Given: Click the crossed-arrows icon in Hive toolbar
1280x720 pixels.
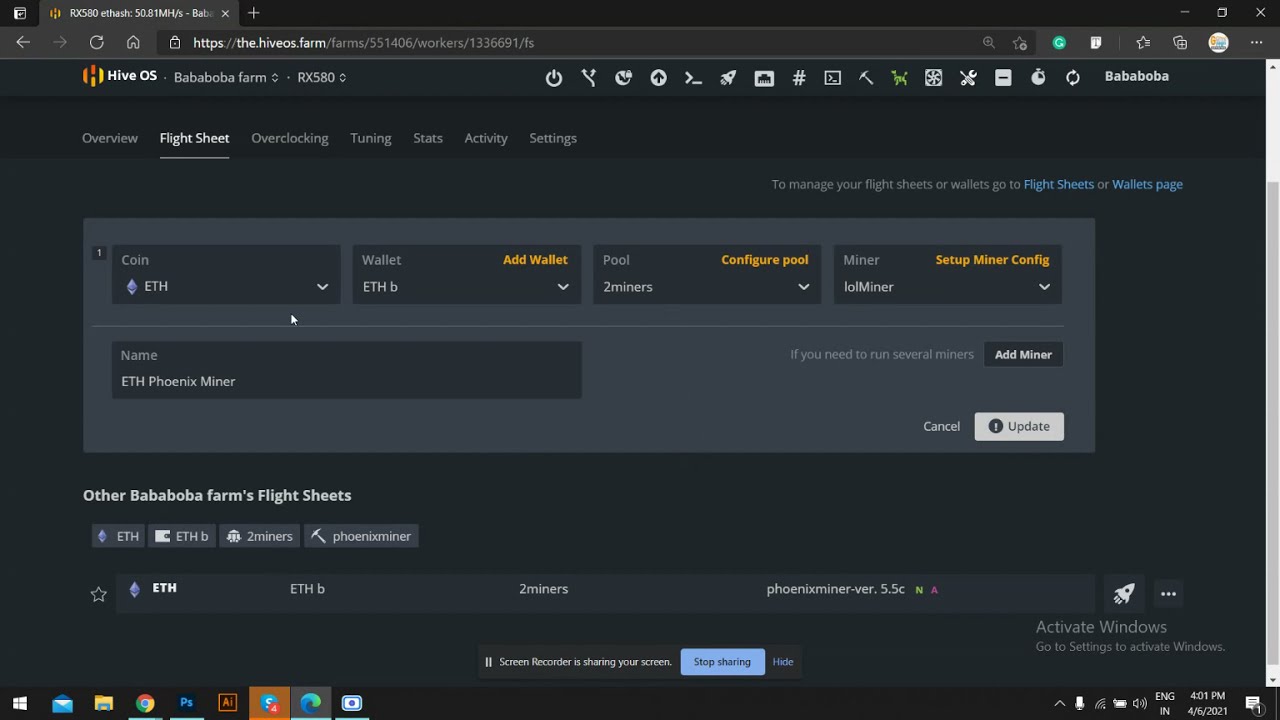Looking at the screenshot, I should (x=589, y=77).
